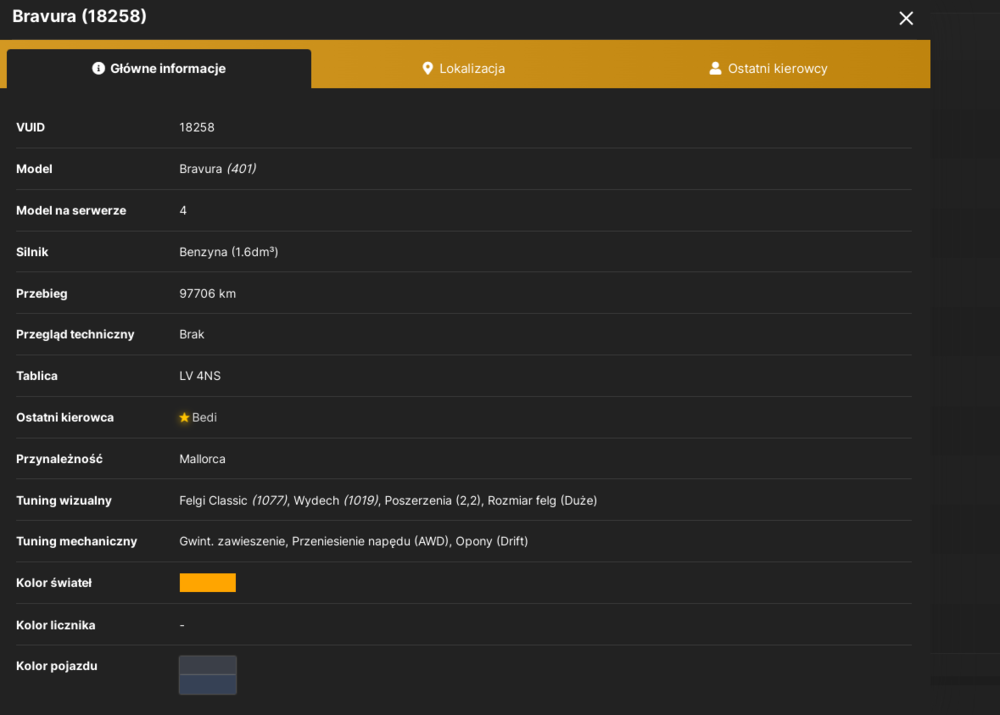Switch to Ostatni kierowcy tab

pos(768,68)
